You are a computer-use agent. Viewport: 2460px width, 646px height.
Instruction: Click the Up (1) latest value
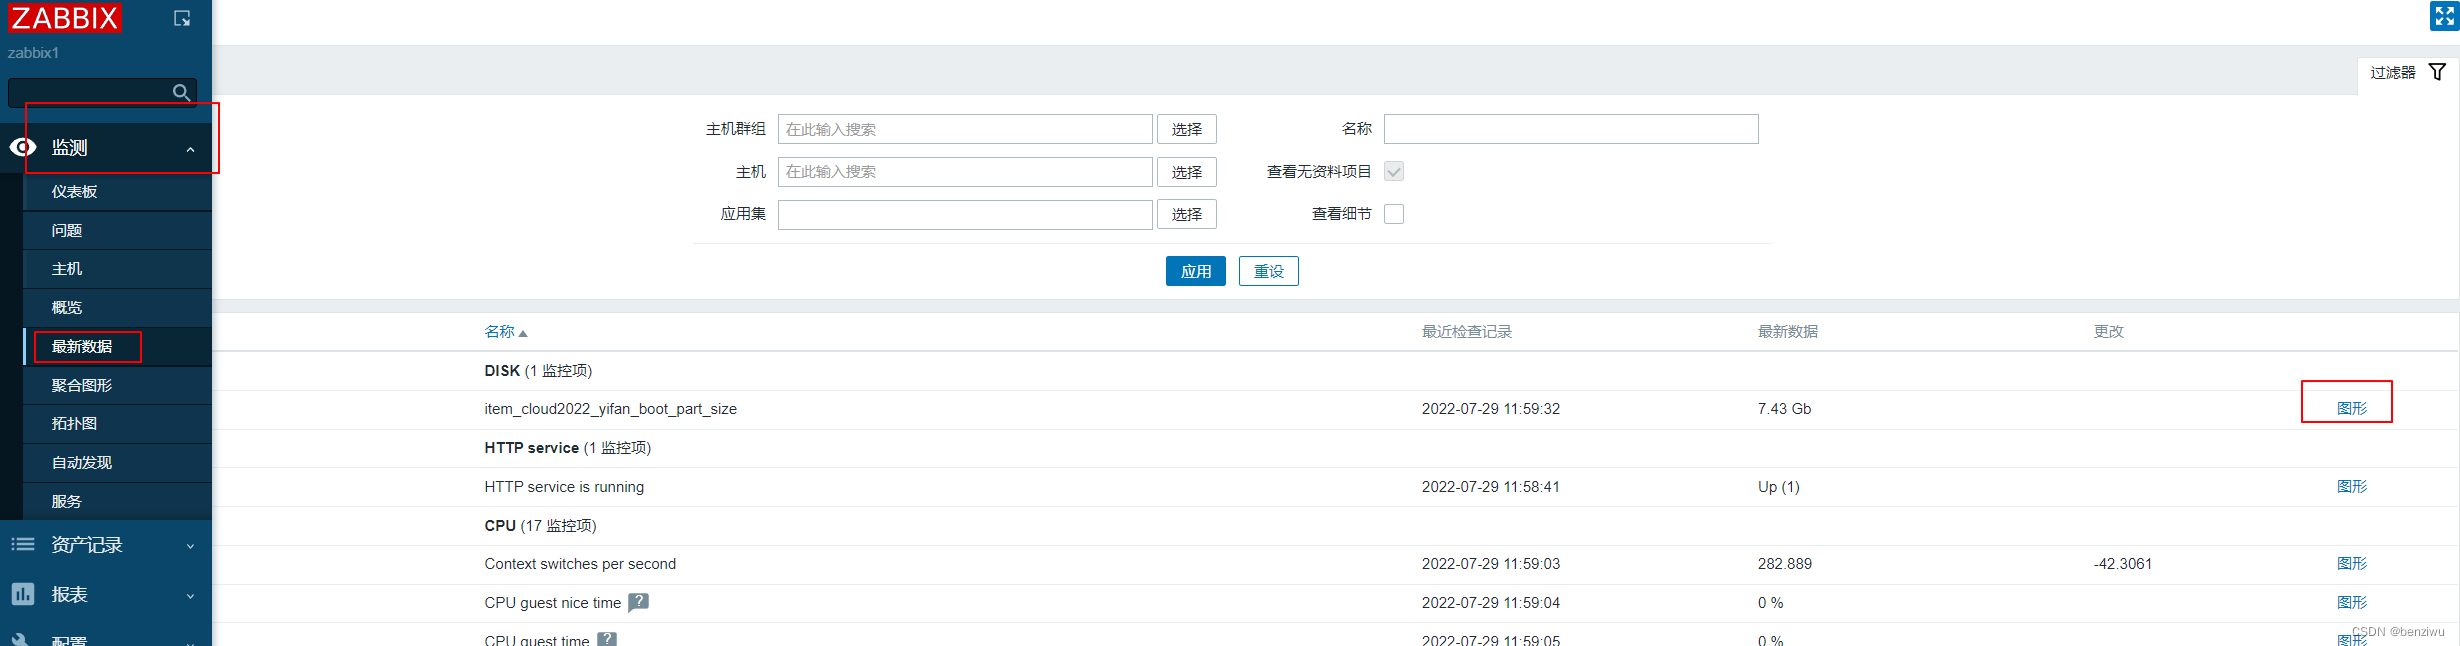1778,487
